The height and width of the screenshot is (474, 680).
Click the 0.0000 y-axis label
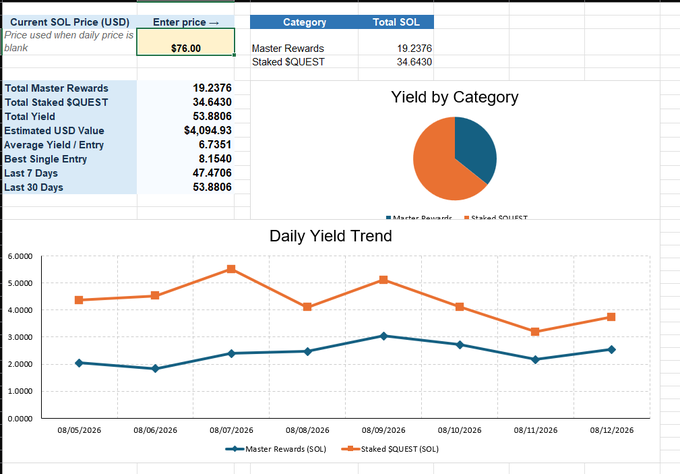point(20,419)
